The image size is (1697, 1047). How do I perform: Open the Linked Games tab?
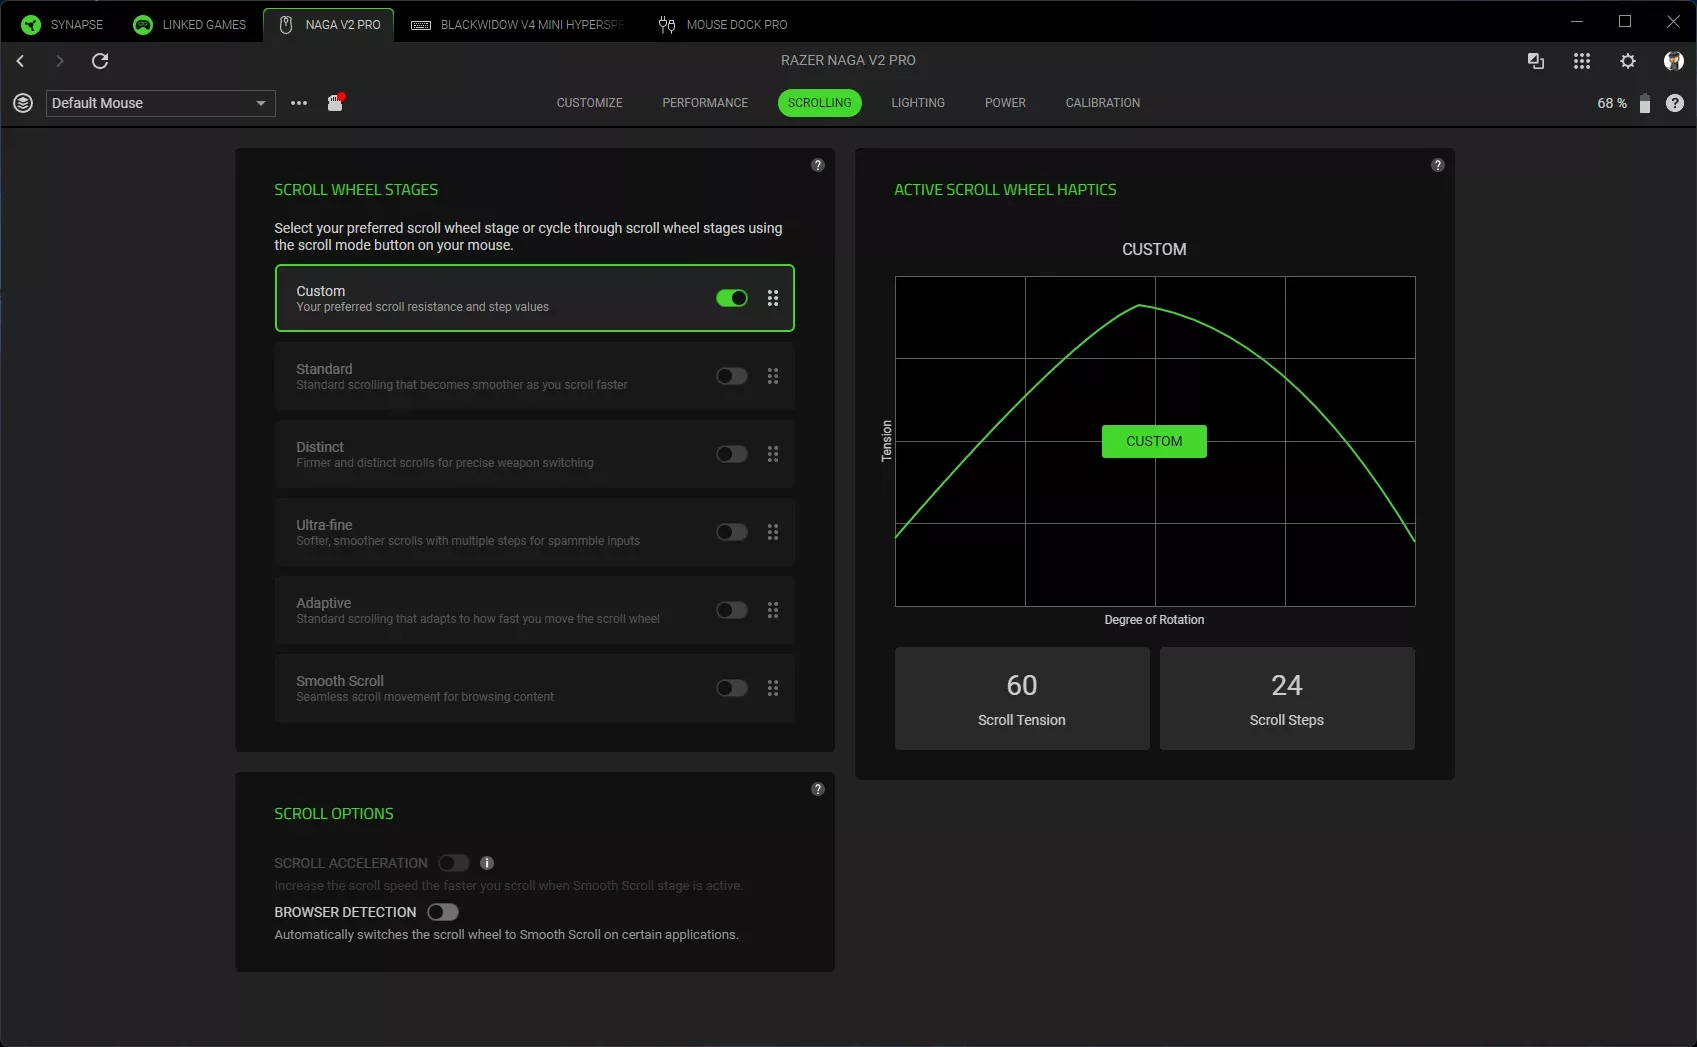coord(190,24)
